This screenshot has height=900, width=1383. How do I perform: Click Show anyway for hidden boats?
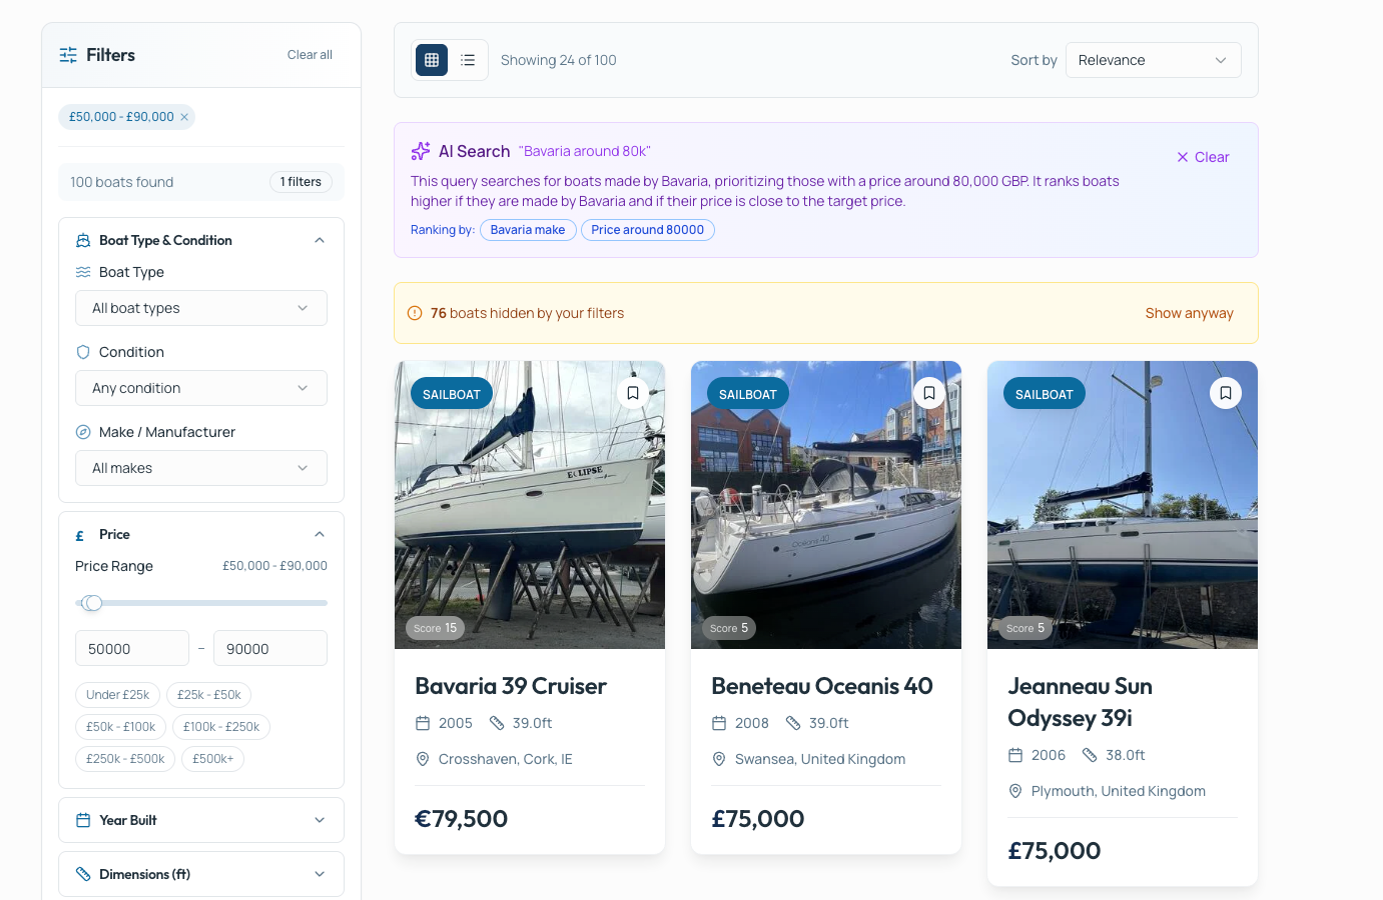click(x=1189, y=313)
